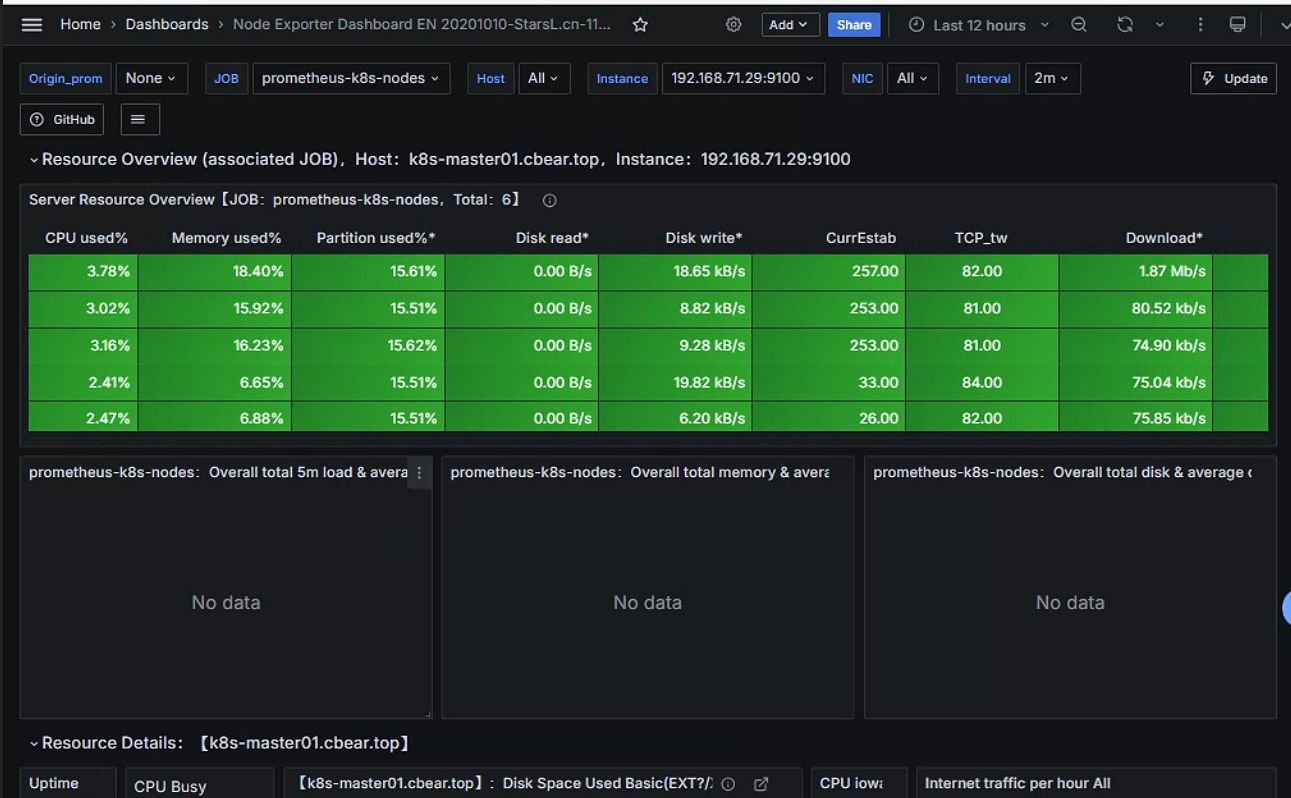Click the Share button
The height and width of the screenshot is (798, 1291).
854,25
